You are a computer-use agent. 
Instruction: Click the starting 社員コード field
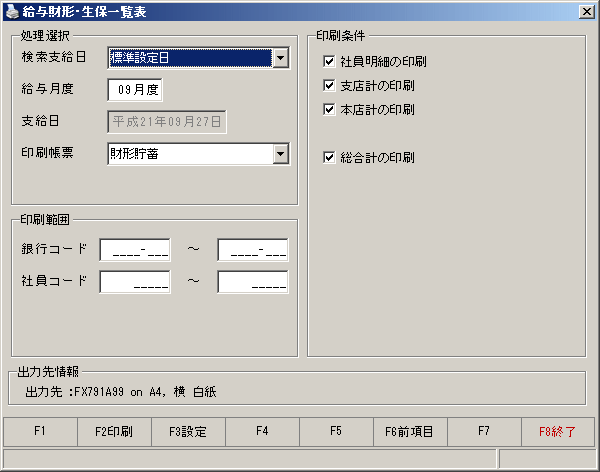tap(135, 282)
